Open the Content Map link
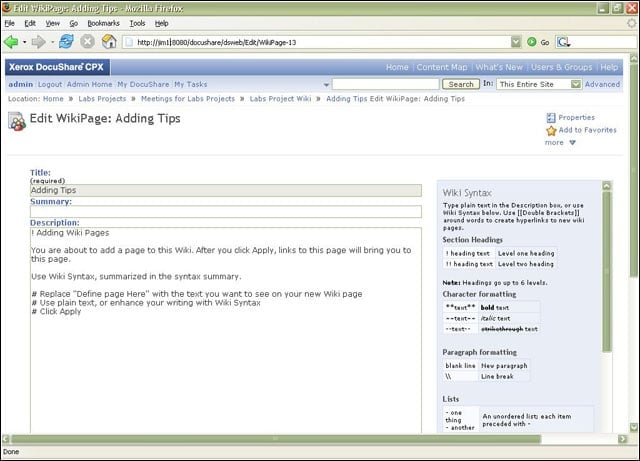This screenshot has width=640, height=461. tap(442, 67)
